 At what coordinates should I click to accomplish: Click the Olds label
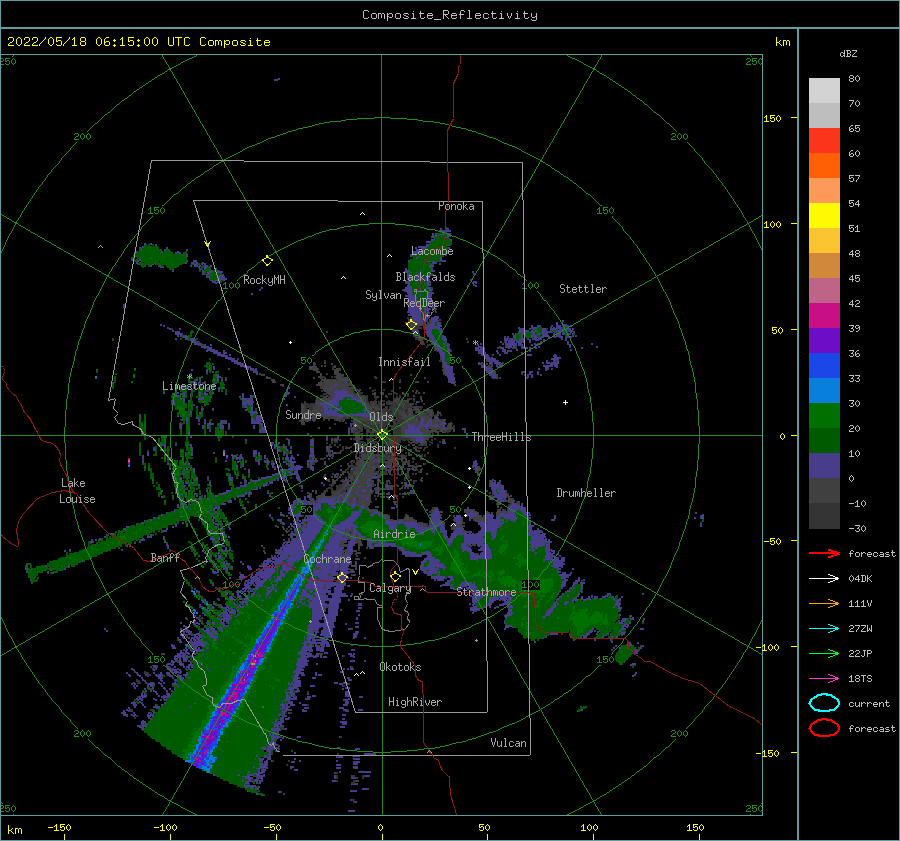coord(381,417)
